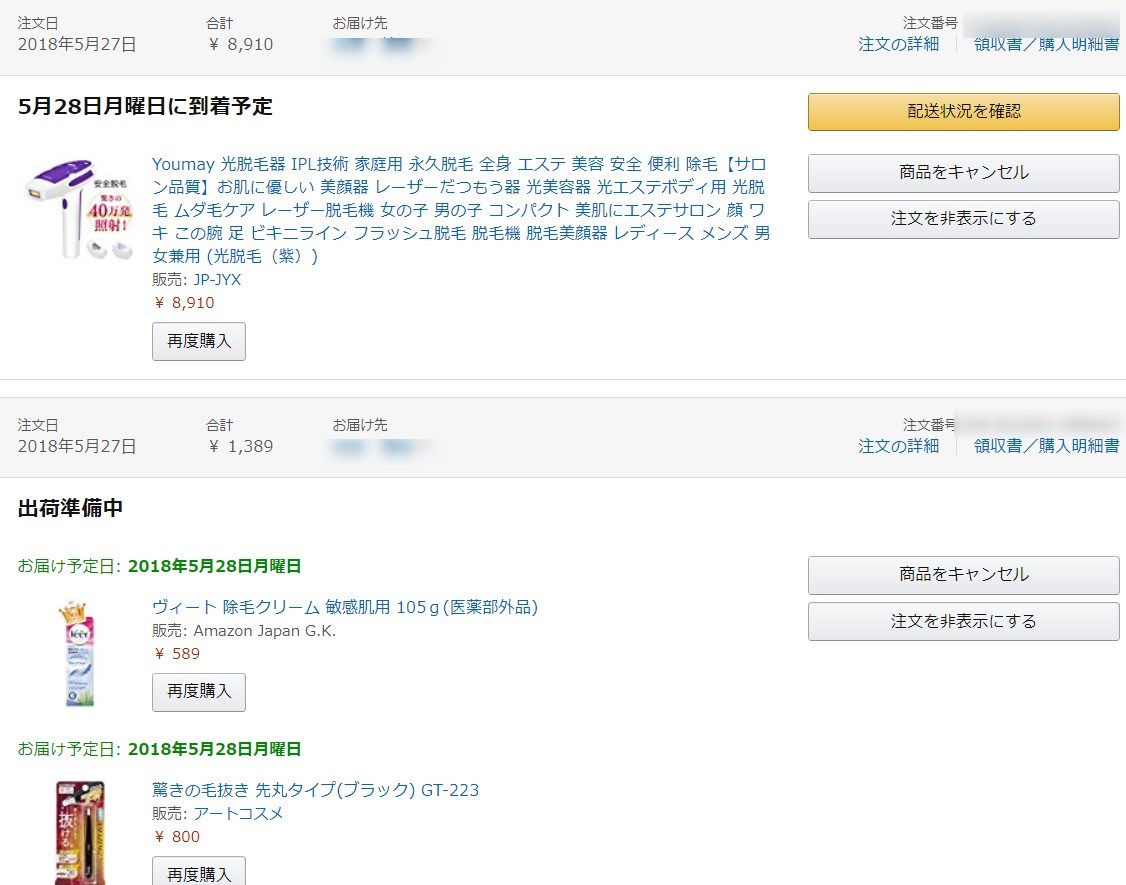Open 注文の詳細 for the ¥8,910 order
This screenshot has height=885, width=1126.
pyautogui.click(x=898, y=44)
